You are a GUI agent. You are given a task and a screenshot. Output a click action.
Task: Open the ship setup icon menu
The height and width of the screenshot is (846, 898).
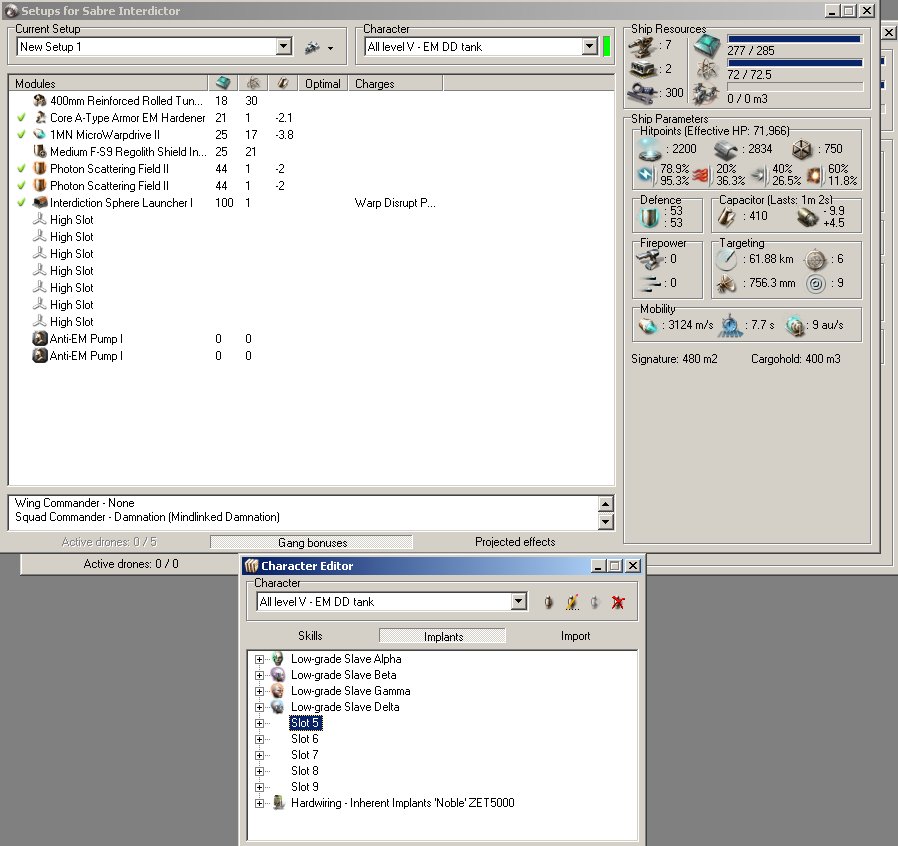point(319,48)
